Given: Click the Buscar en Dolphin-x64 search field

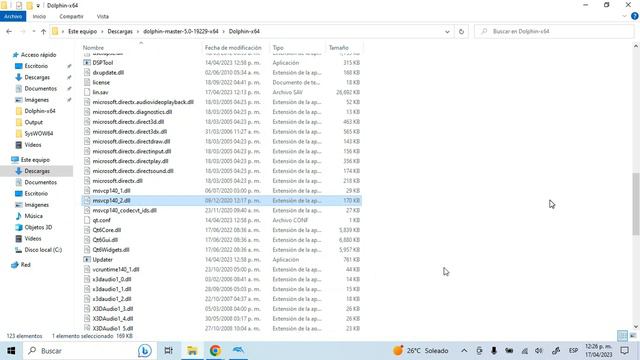Looking at the screenshot, I should (554, 31).
